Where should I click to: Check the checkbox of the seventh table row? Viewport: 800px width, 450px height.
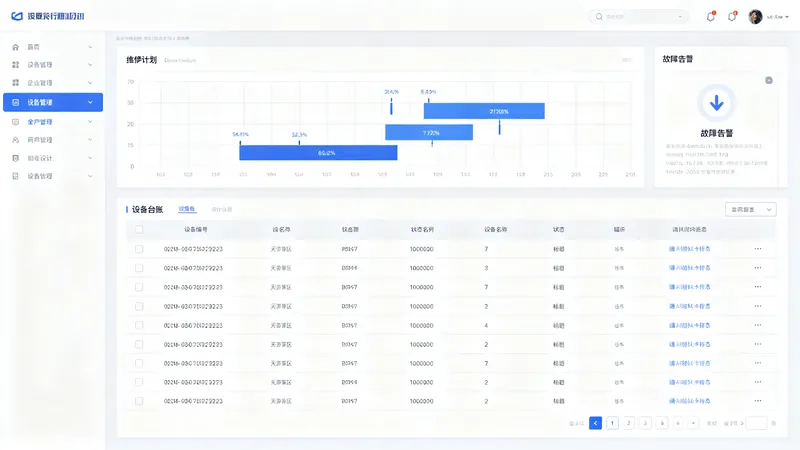tap(139, 363)
